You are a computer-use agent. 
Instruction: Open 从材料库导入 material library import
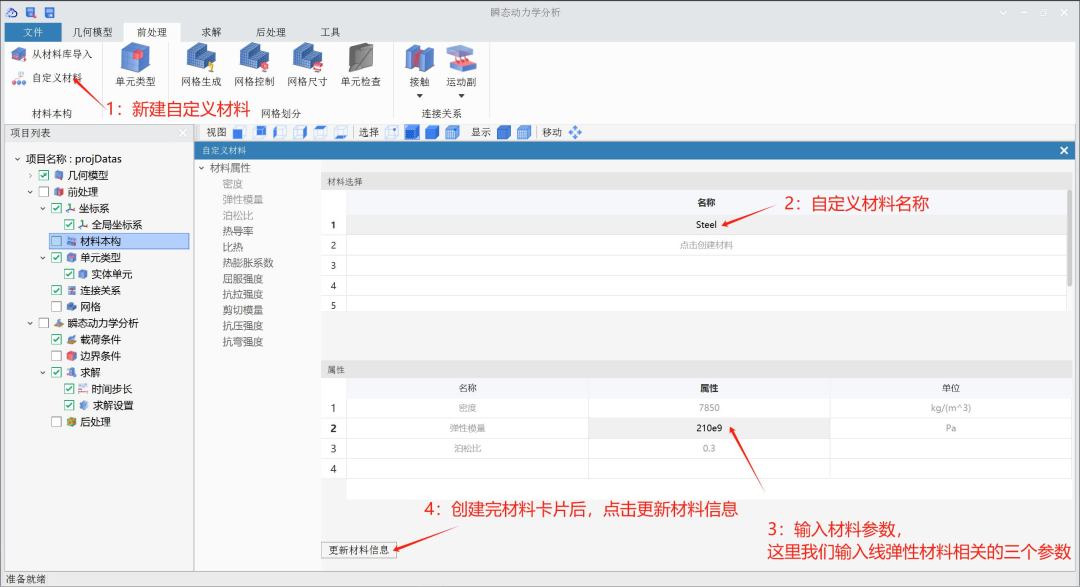(x=52, y=54)
